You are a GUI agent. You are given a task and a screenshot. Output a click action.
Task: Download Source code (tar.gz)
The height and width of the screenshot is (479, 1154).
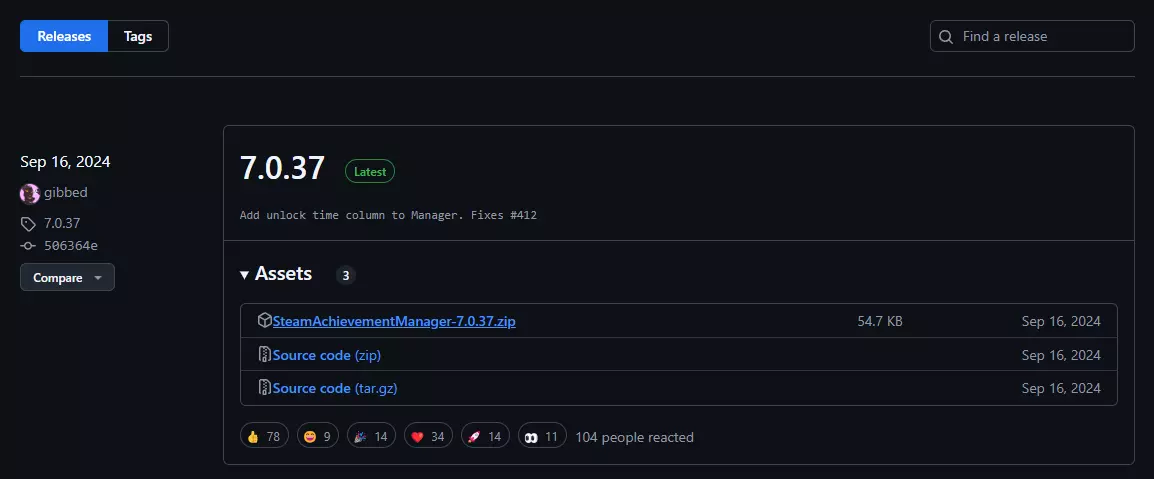click(x=335, y=388)
